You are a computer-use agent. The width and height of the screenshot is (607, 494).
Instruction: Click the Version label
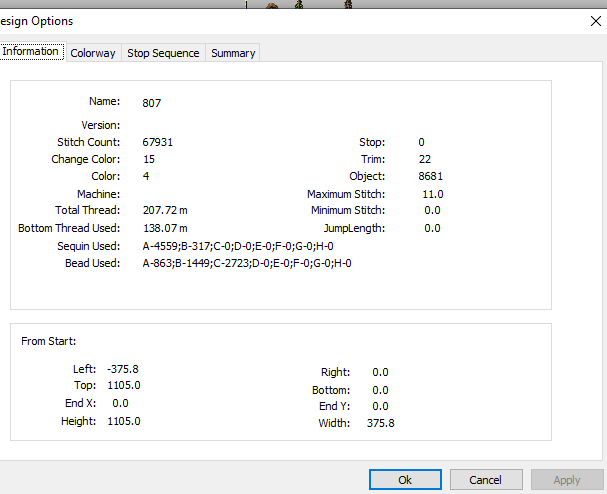[101, 125]
